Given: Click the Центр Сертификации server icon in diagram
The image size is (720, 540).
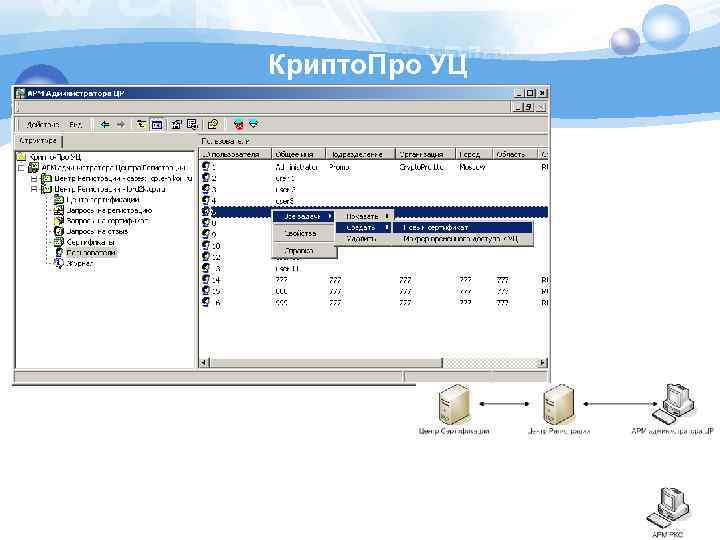Looking at the screenshot, I should click(x=454, y=404).
